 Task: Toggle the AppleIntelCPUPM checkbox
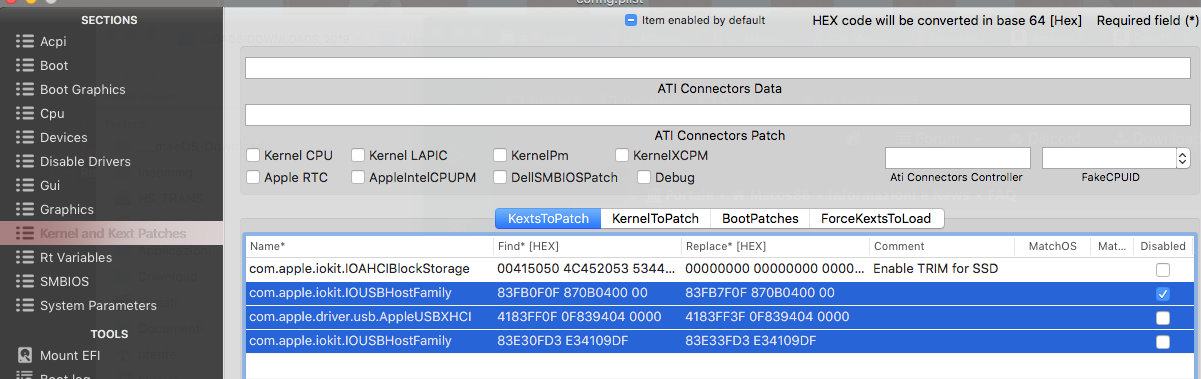tap(359, 177)
